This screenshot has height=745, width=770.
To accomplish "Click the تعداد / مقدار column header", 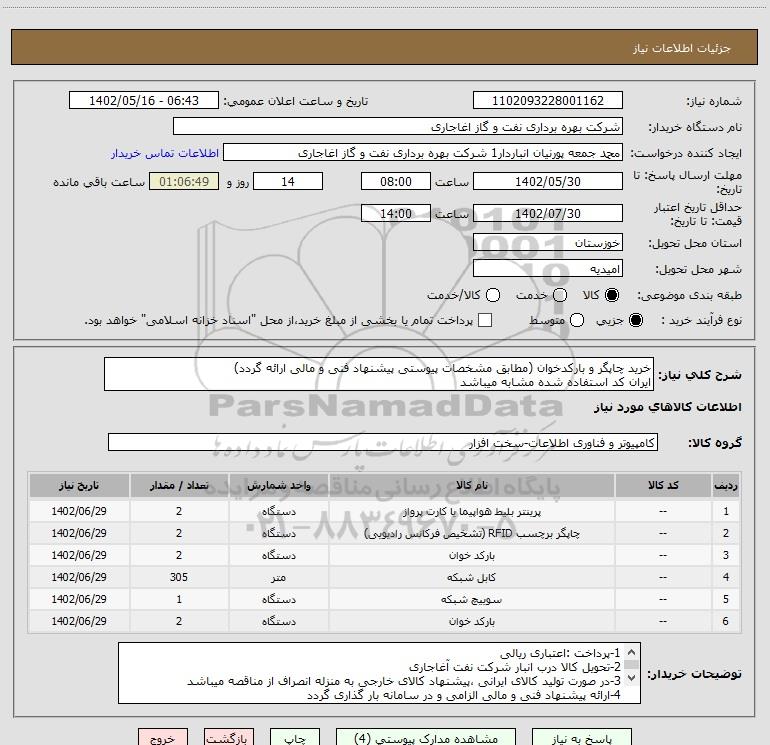I will click(x=179, y=485).
